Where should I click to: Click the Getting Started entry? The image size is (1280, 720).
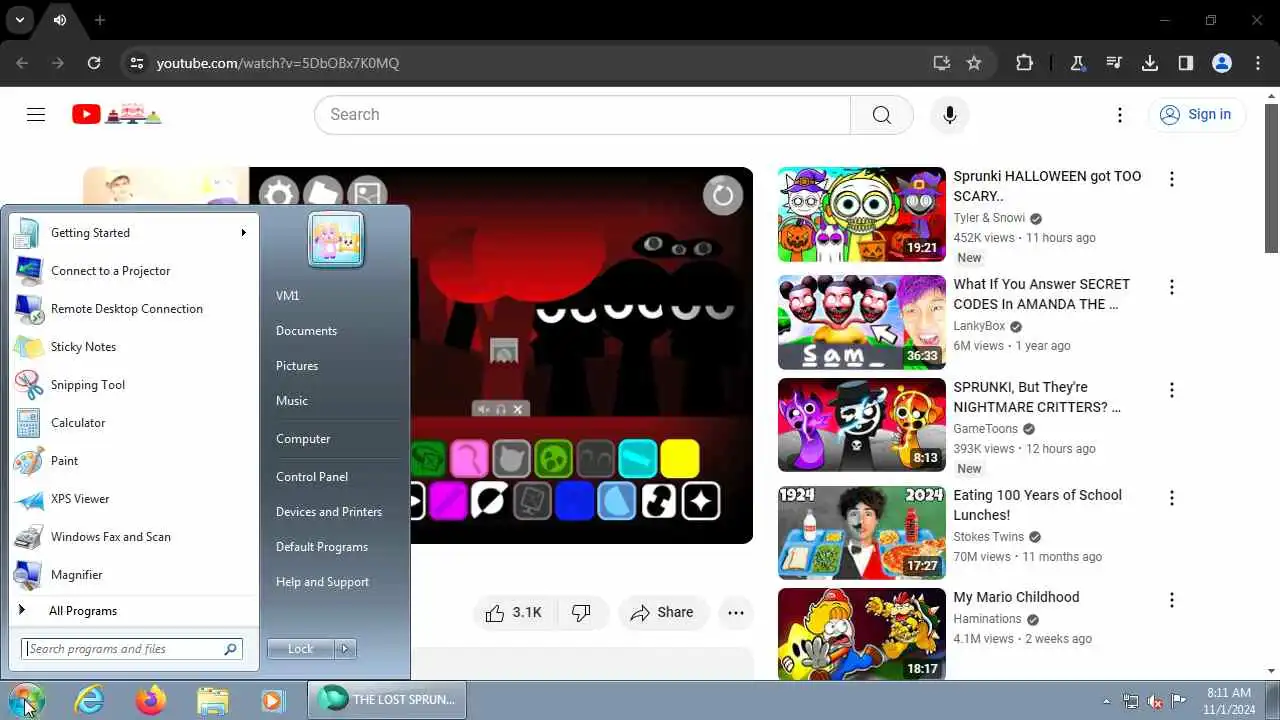point(132,233)
